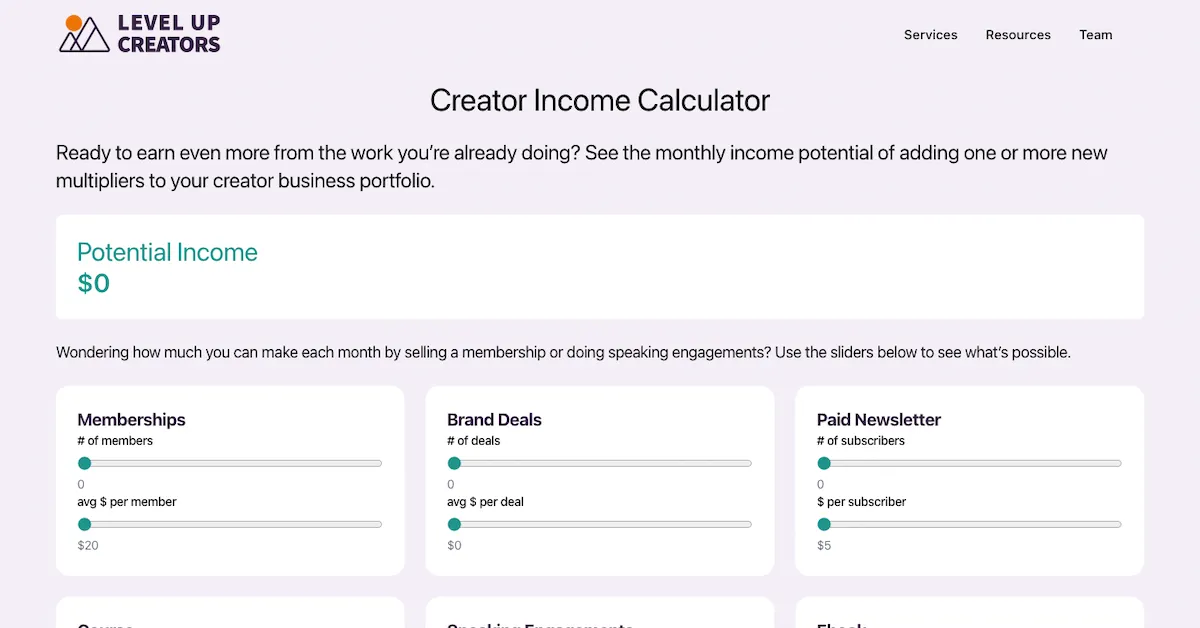1200x628 pixels.
Task: Open the Resources navigation link
Action: pos(1018,34)
